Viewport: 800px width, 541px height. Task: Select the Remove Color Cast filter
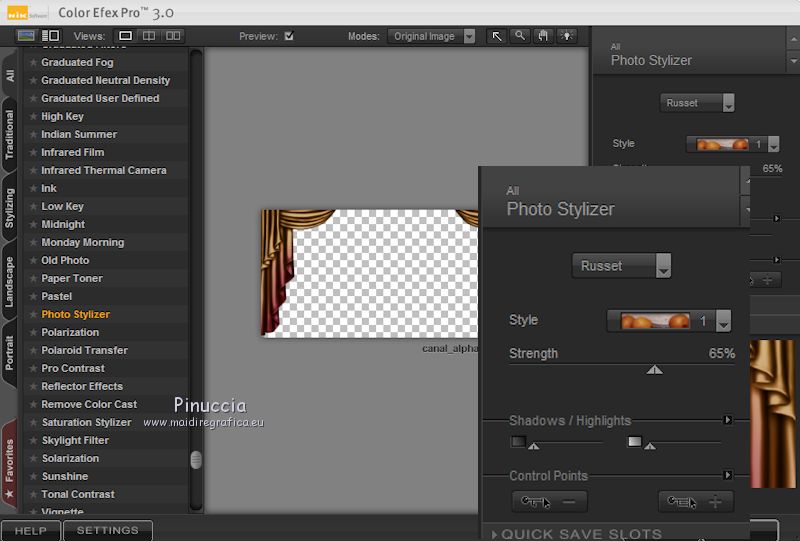[x=89, y=404]
